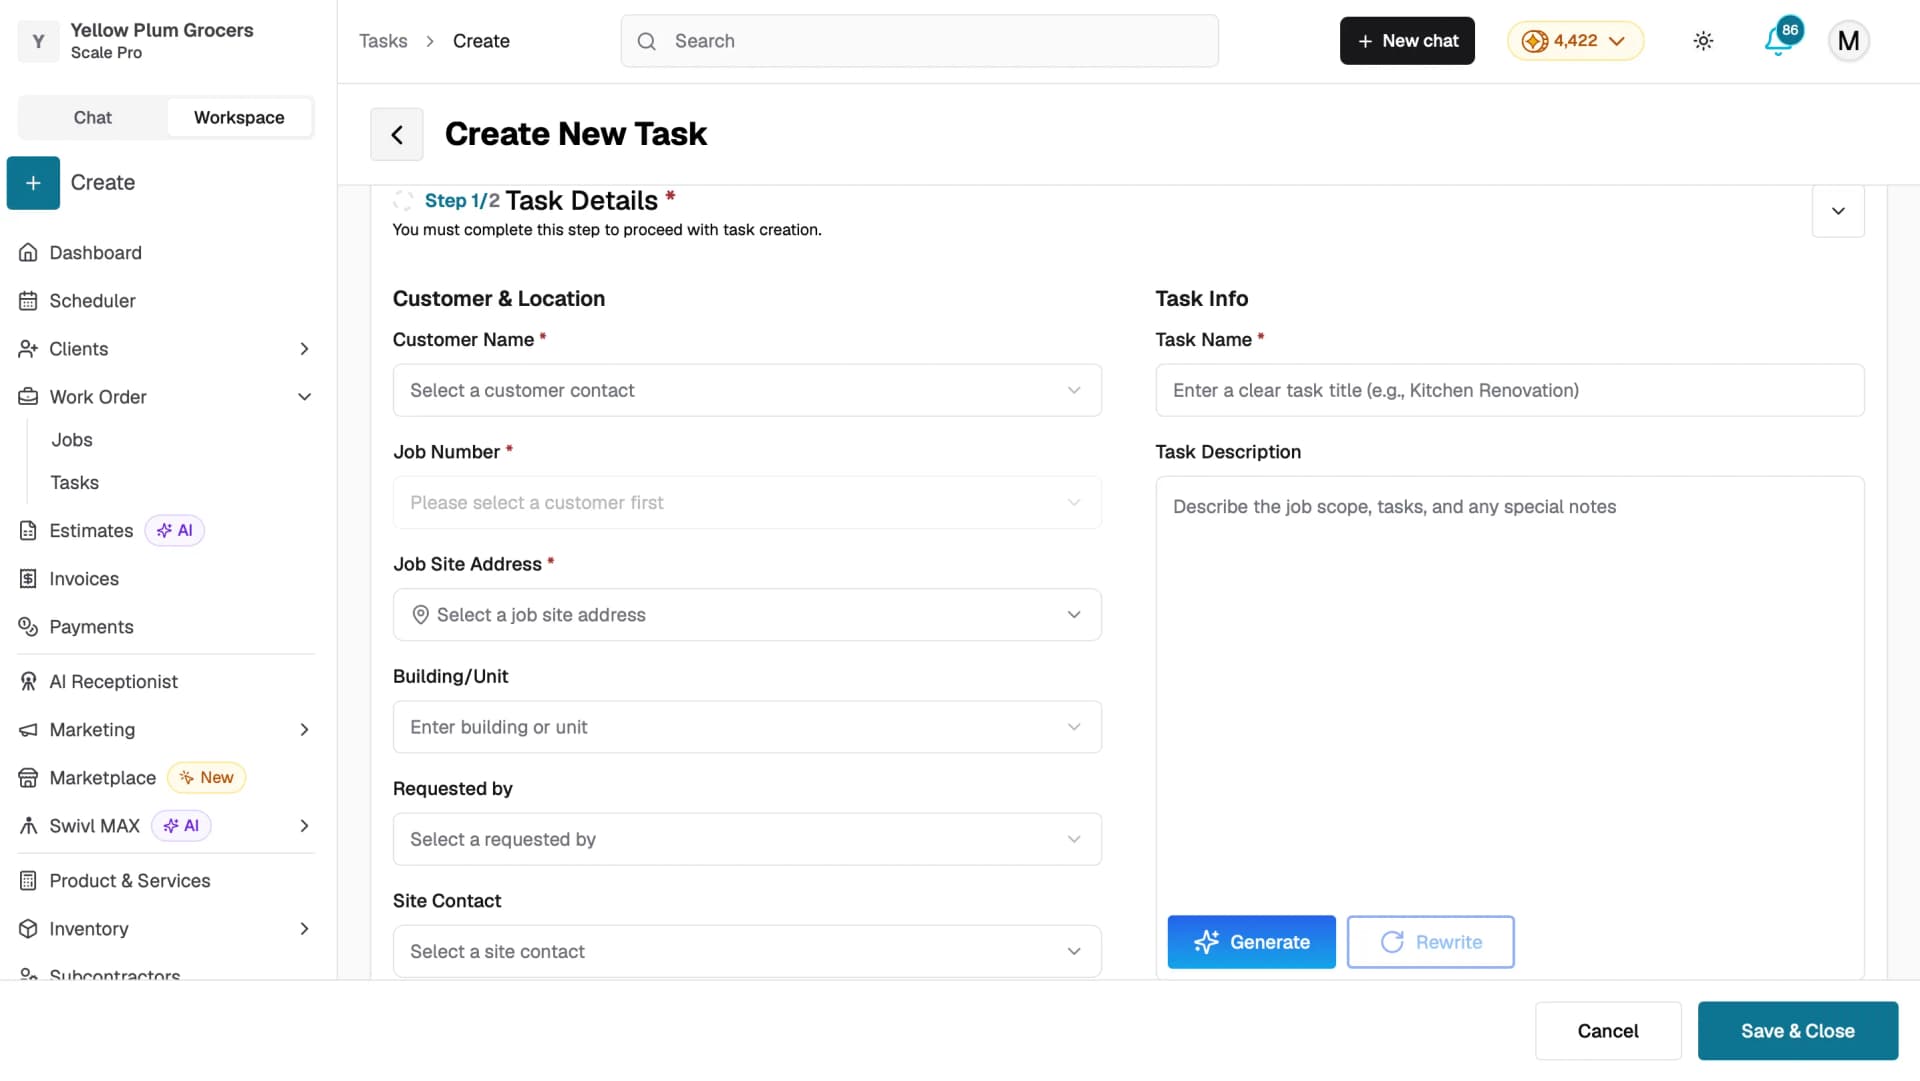The height and width of the screenshot is (1081, 1920).
Task: Click the Cancel button
Action: pos(1608,1031)
